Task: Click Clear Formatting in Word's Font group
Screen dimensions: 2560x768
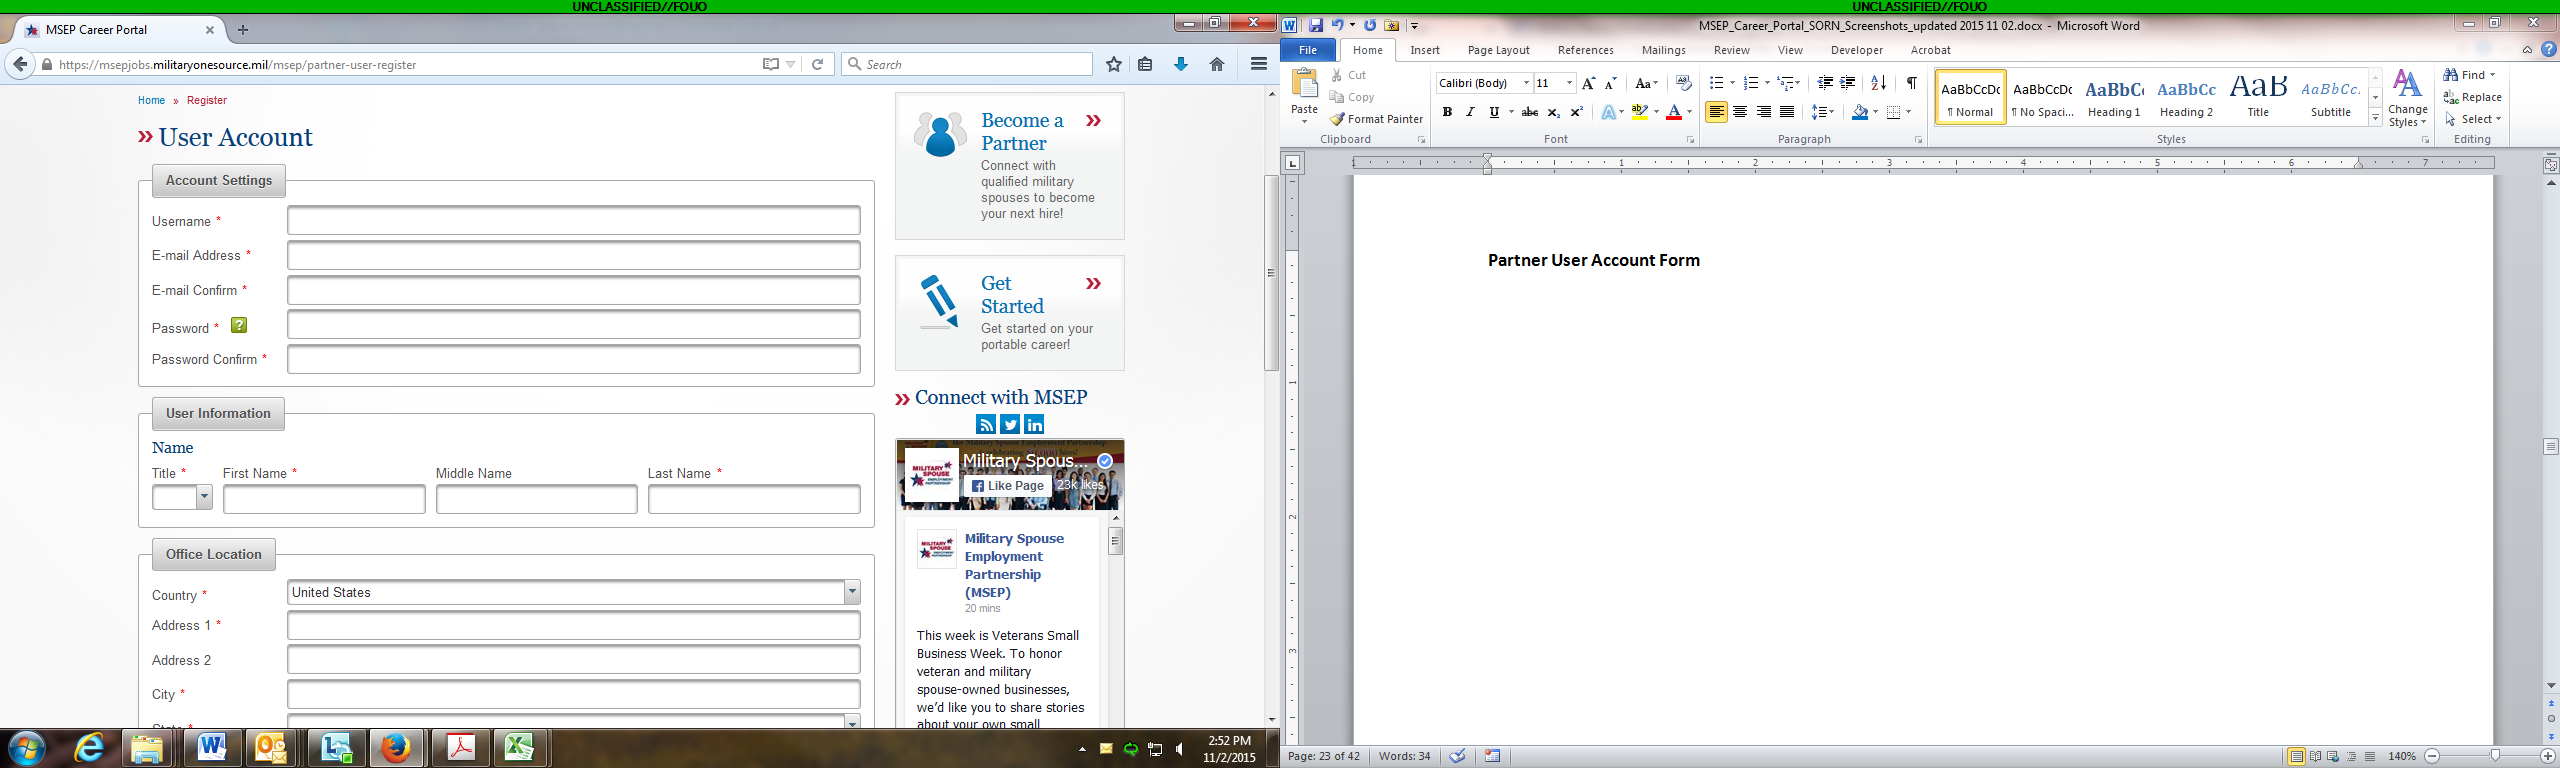Action: (1683, 83)
